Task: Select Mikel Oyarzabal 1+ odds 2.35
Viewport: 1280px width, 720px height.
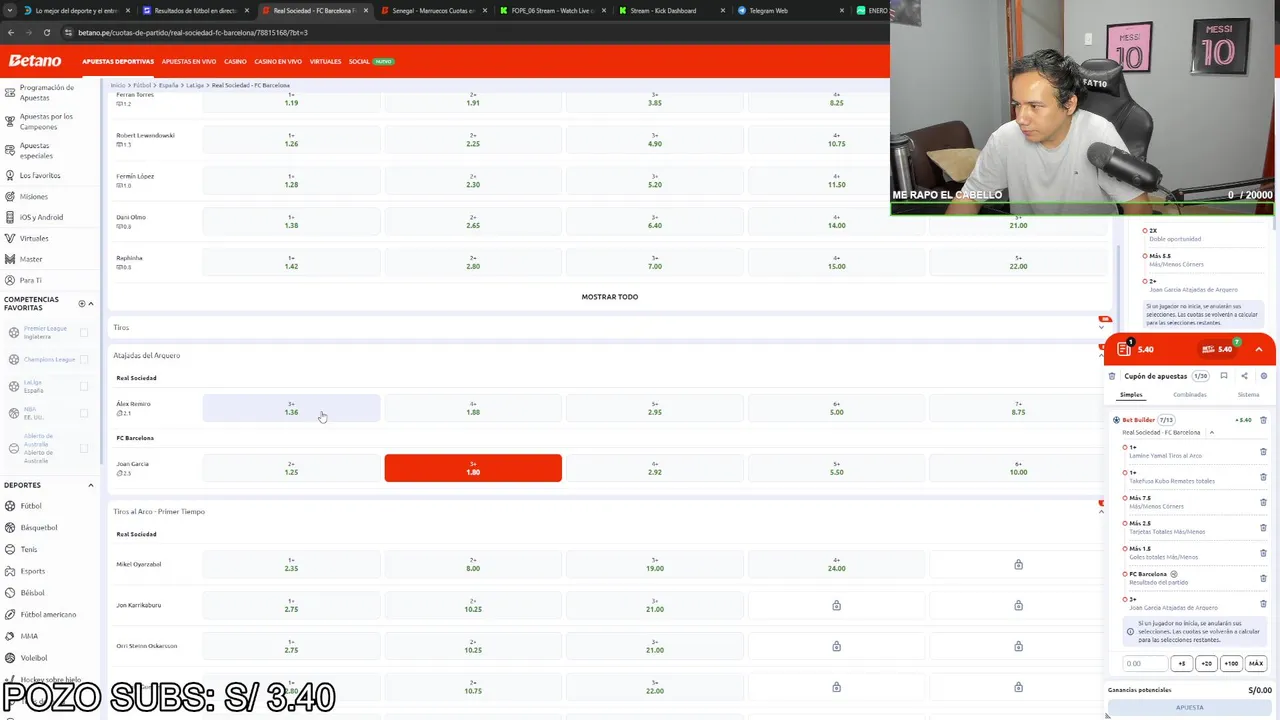Action: pyautogui.click(x=291, y=564)
